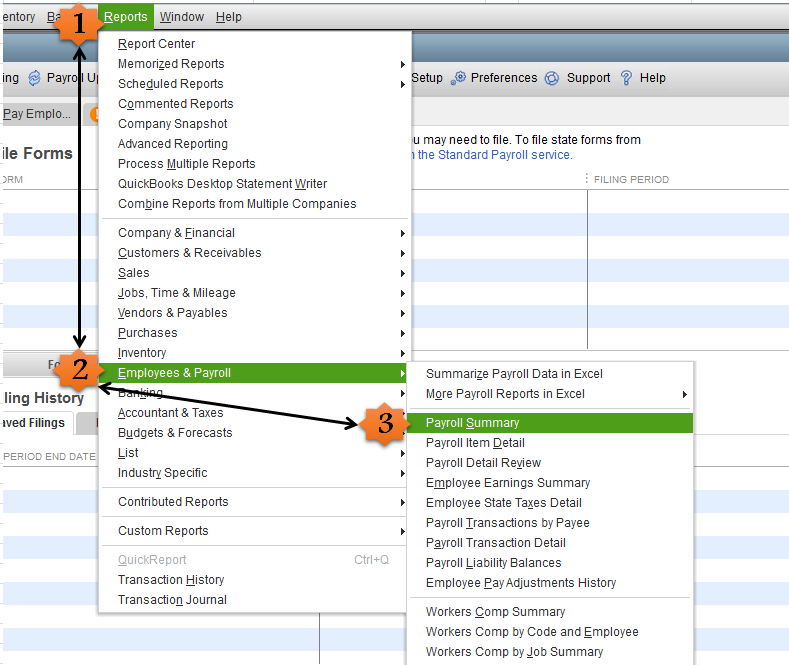Viewport: 789px width, 665px height.
Task: Choose Summarize Payroll Data in Excel
Action: tap(514, 374)
